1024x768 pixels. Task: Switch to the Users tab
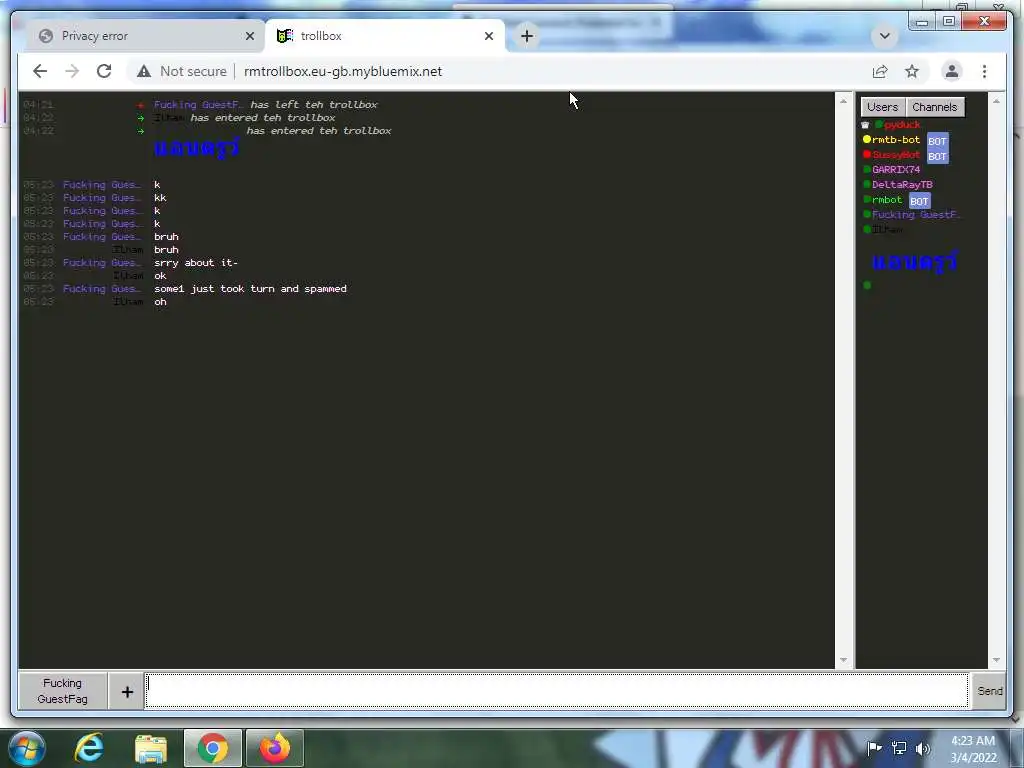[x=883, y=107]
